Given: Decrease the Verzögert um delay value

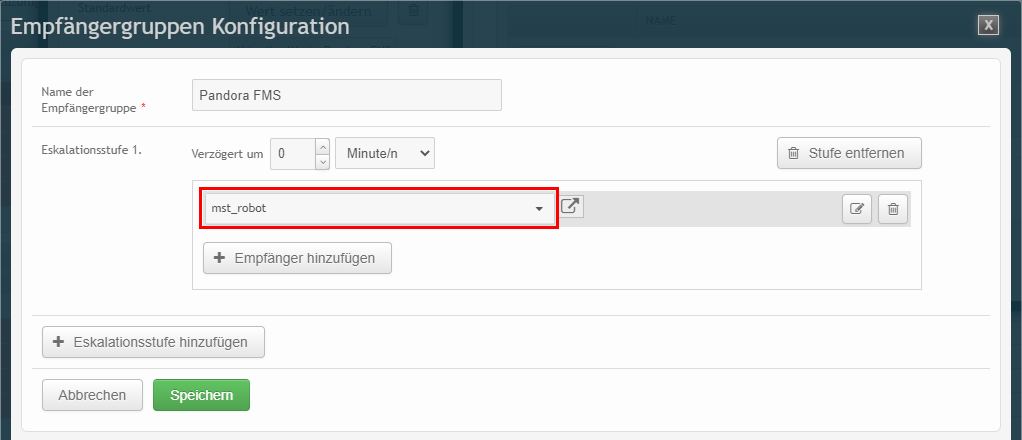Looking at the screenshot, I should (x=322, y=162).
